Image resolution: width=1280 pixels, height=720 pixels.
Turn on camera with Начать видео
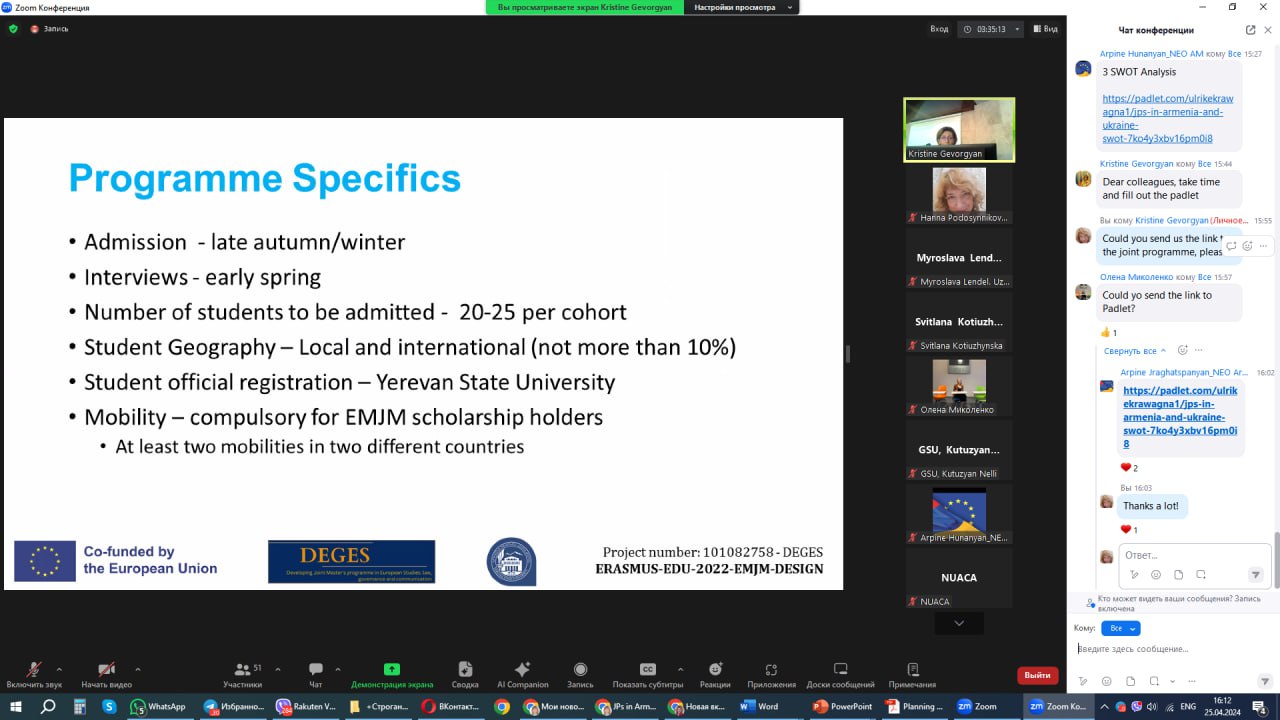106,670
